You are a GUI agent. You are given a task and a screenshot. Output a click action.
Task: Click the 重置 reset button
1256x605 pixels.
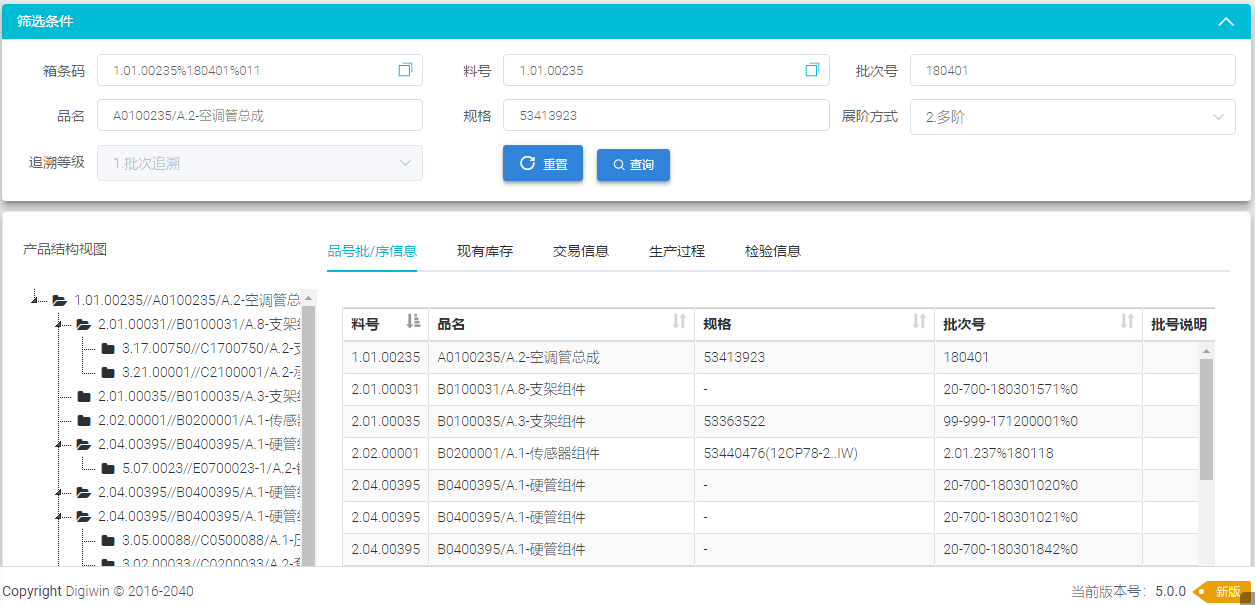click(x=542, y=164)
